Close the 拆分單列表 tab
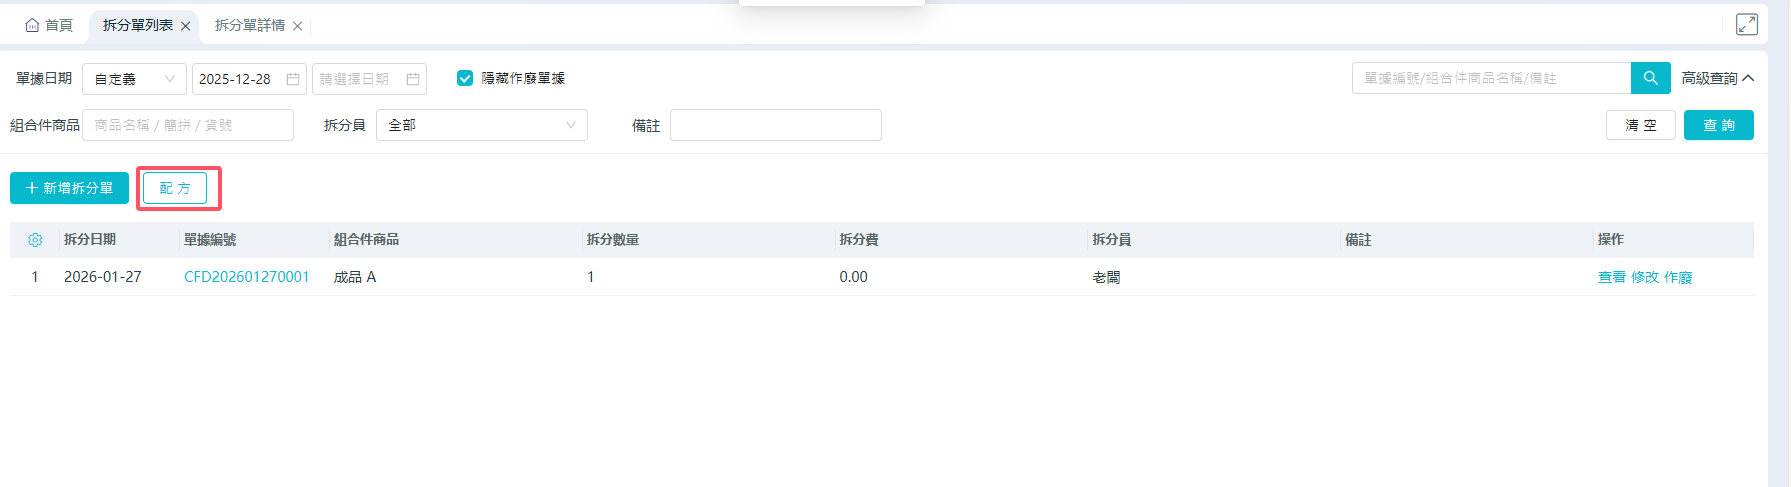 click(185, 26)
